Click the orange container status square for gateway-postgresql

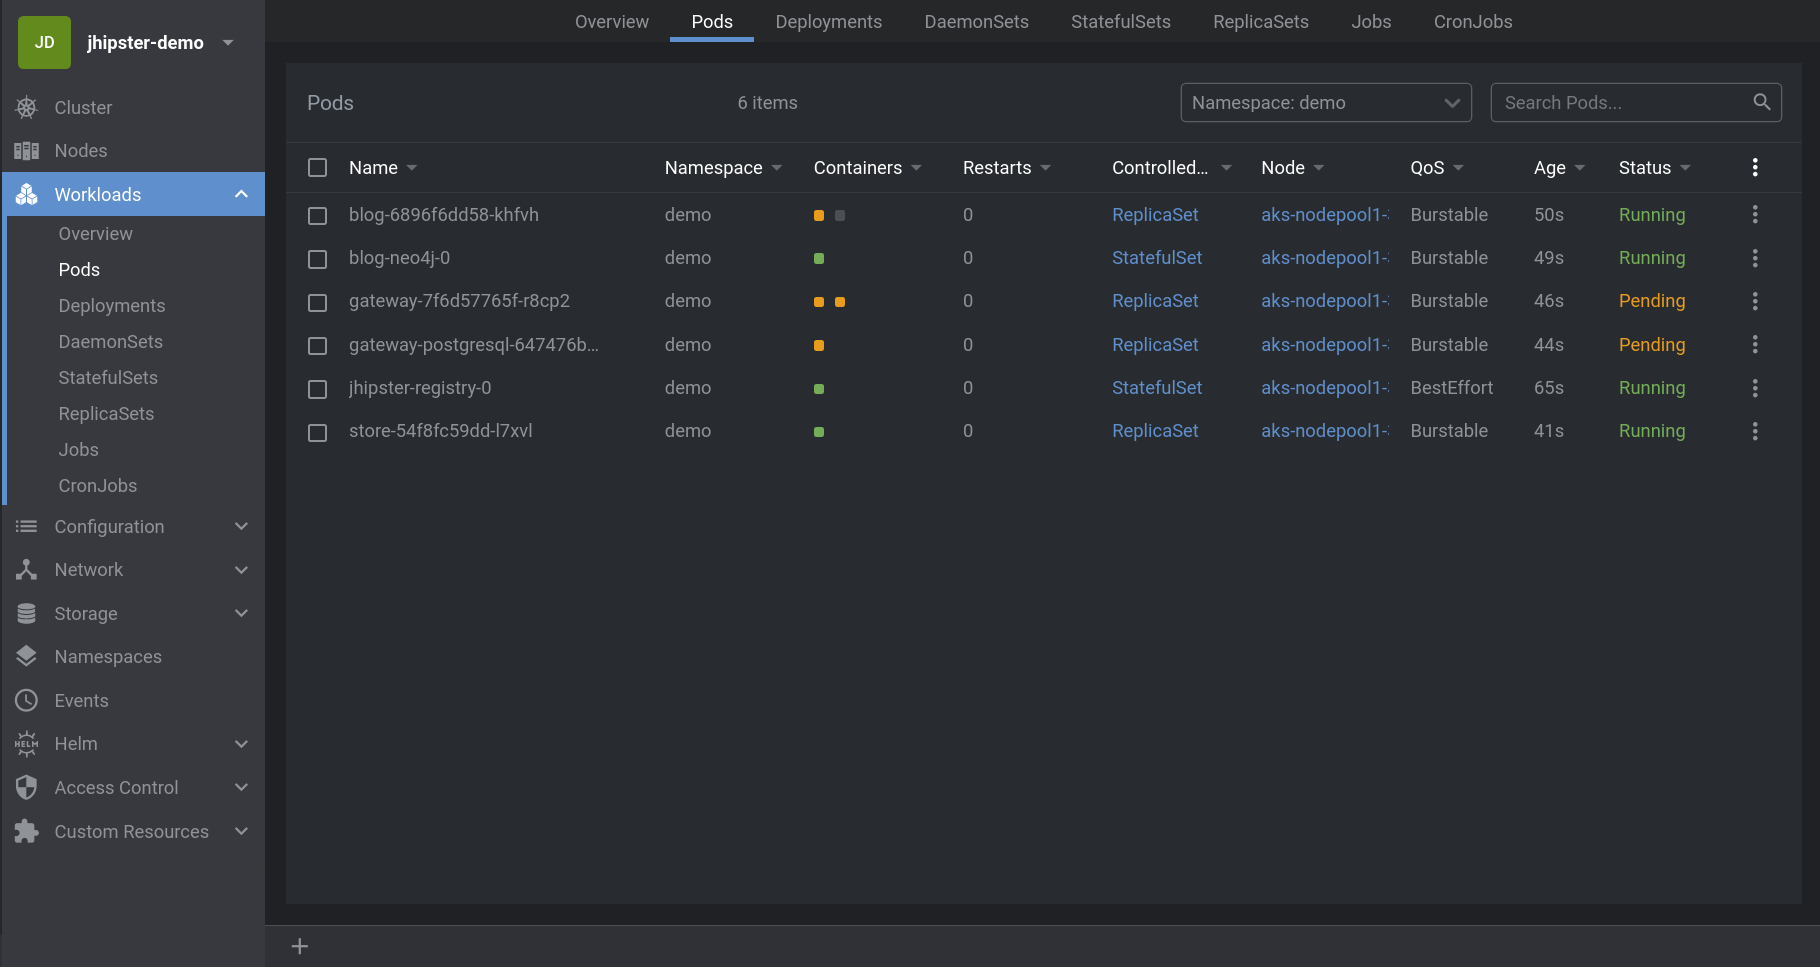pos(819,345)
